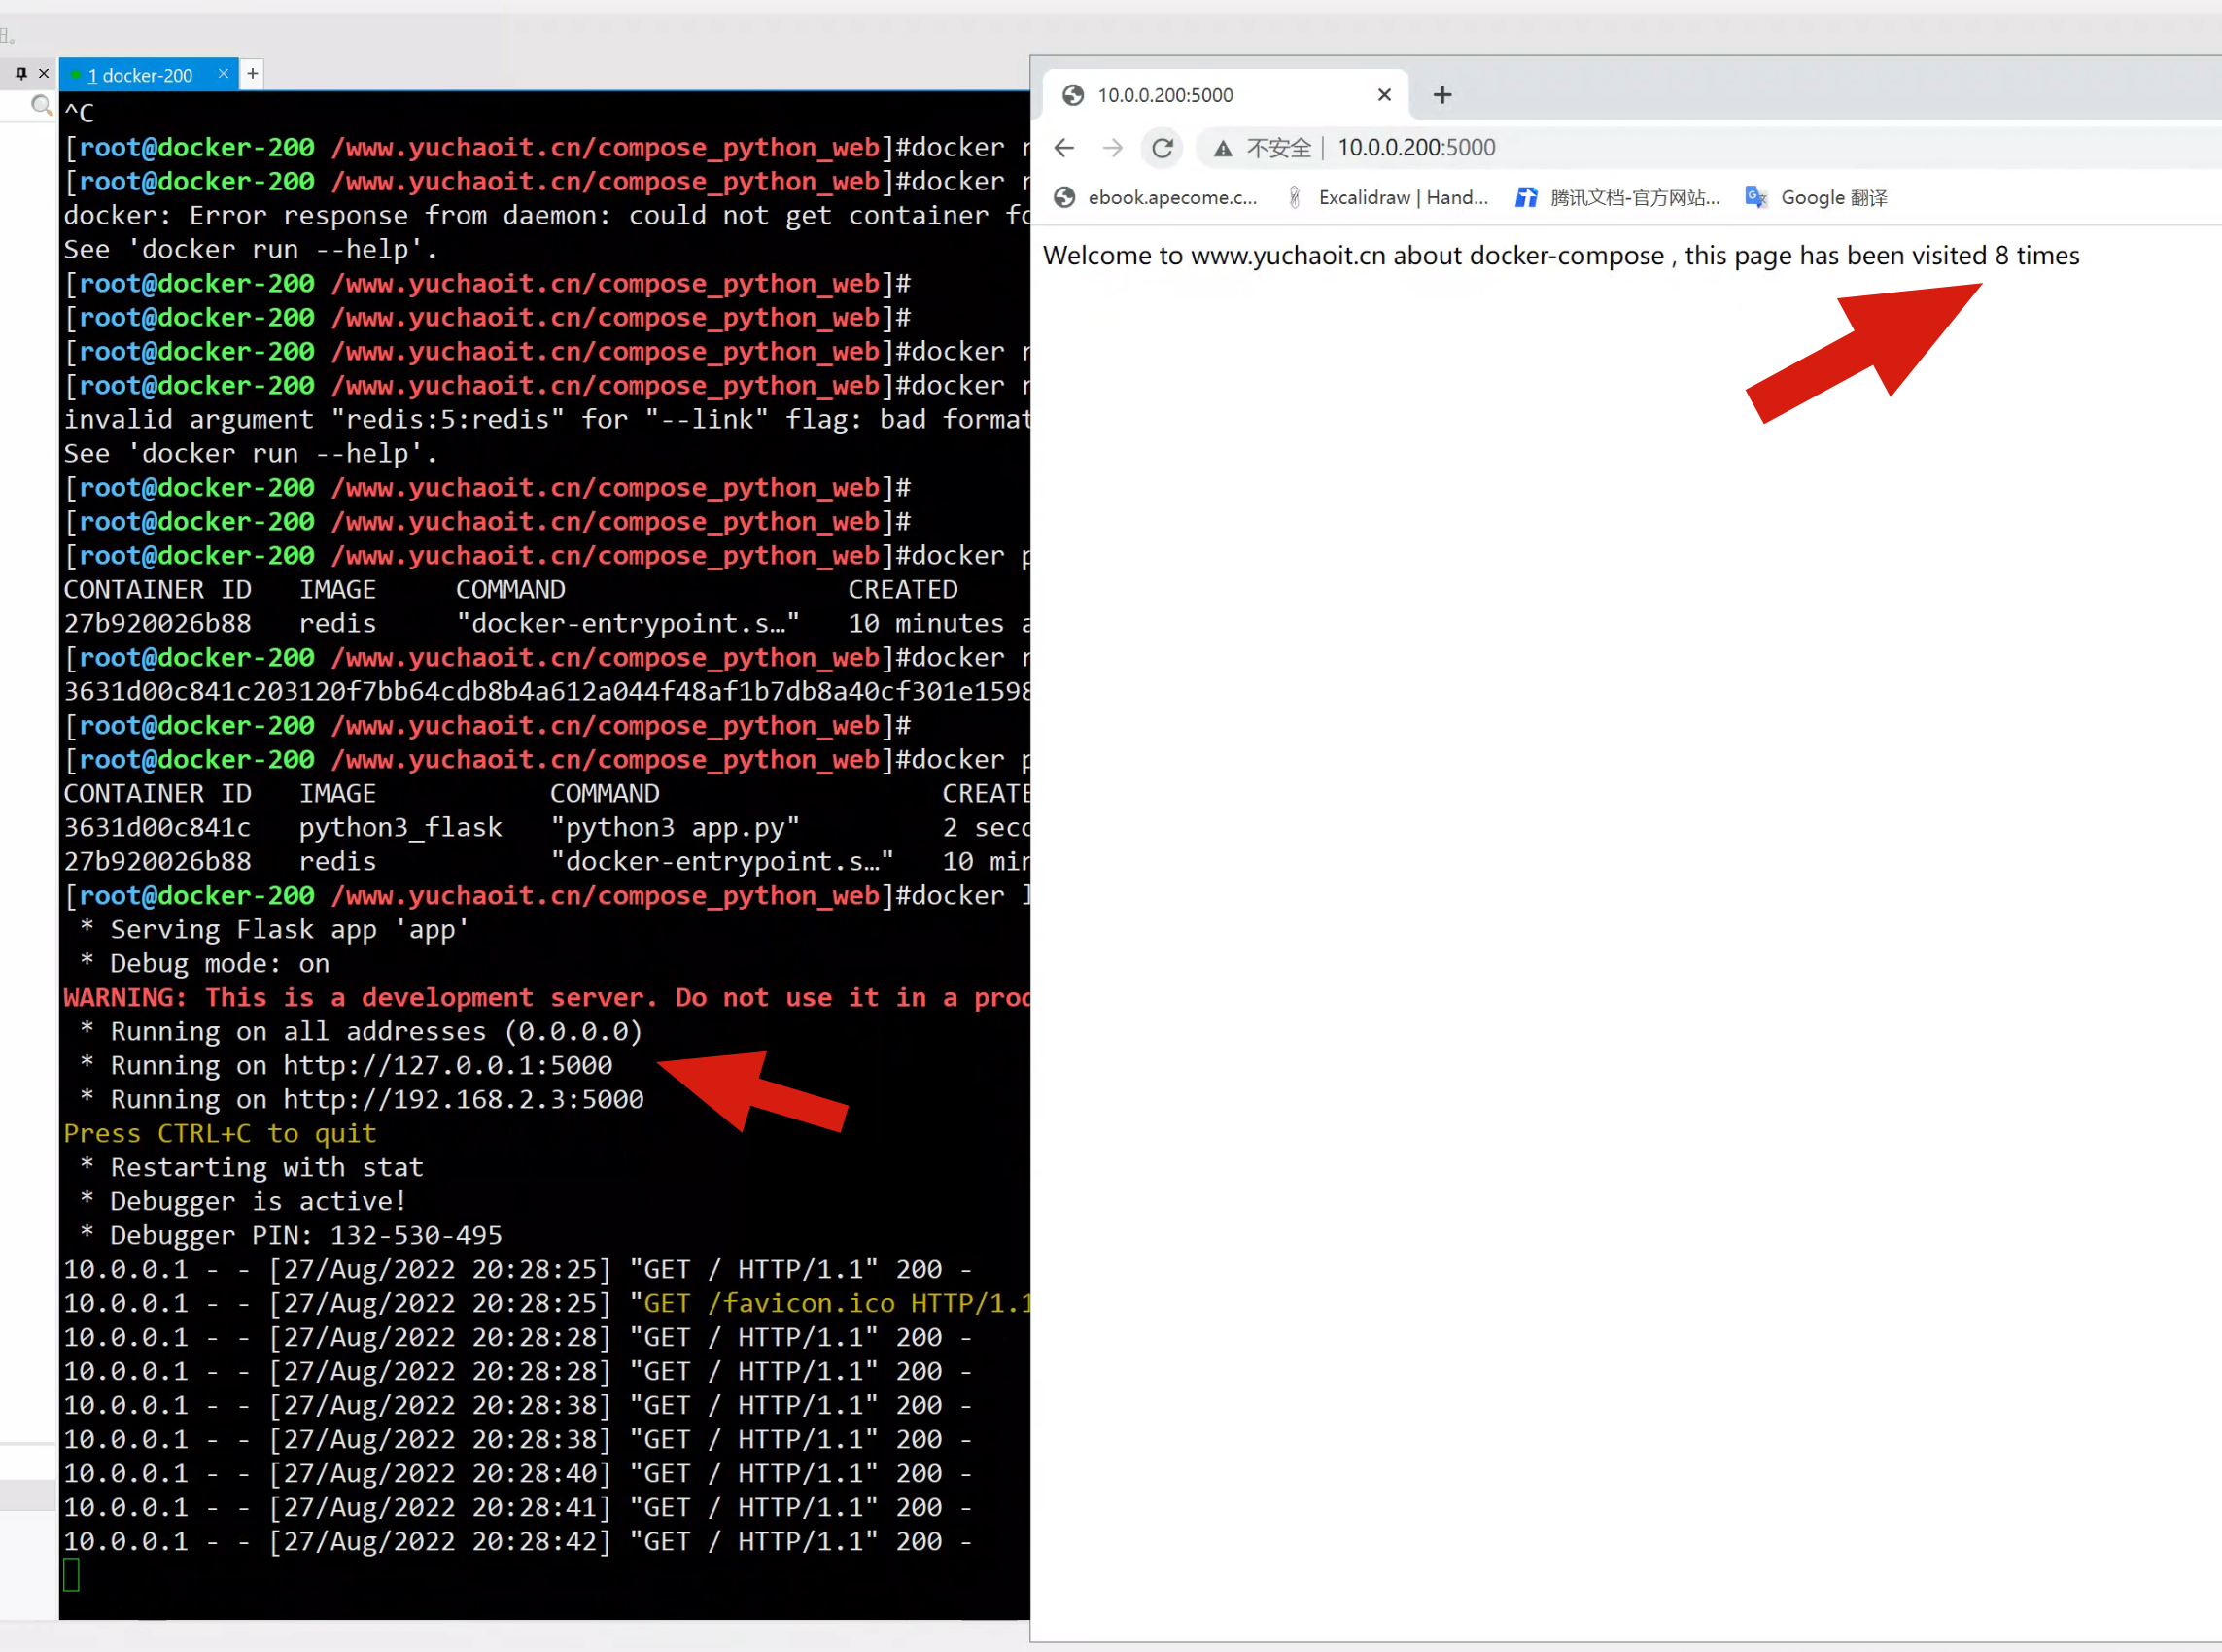Screen dimensions: 2222x1652
Task: Click the terminal cursor at the bottom prompt
Action: pyautogui.click(x=71, y=1574)
